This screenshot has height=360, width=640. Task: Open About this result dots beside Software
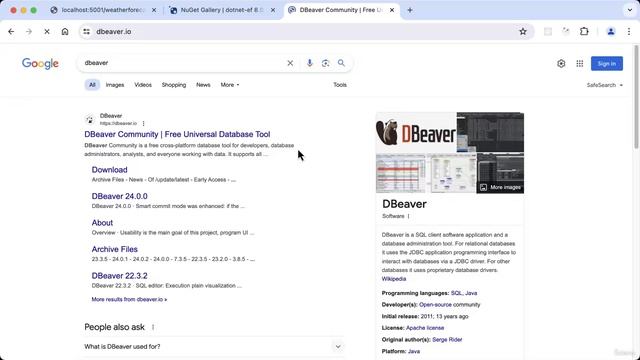click(x=409, y=216)
